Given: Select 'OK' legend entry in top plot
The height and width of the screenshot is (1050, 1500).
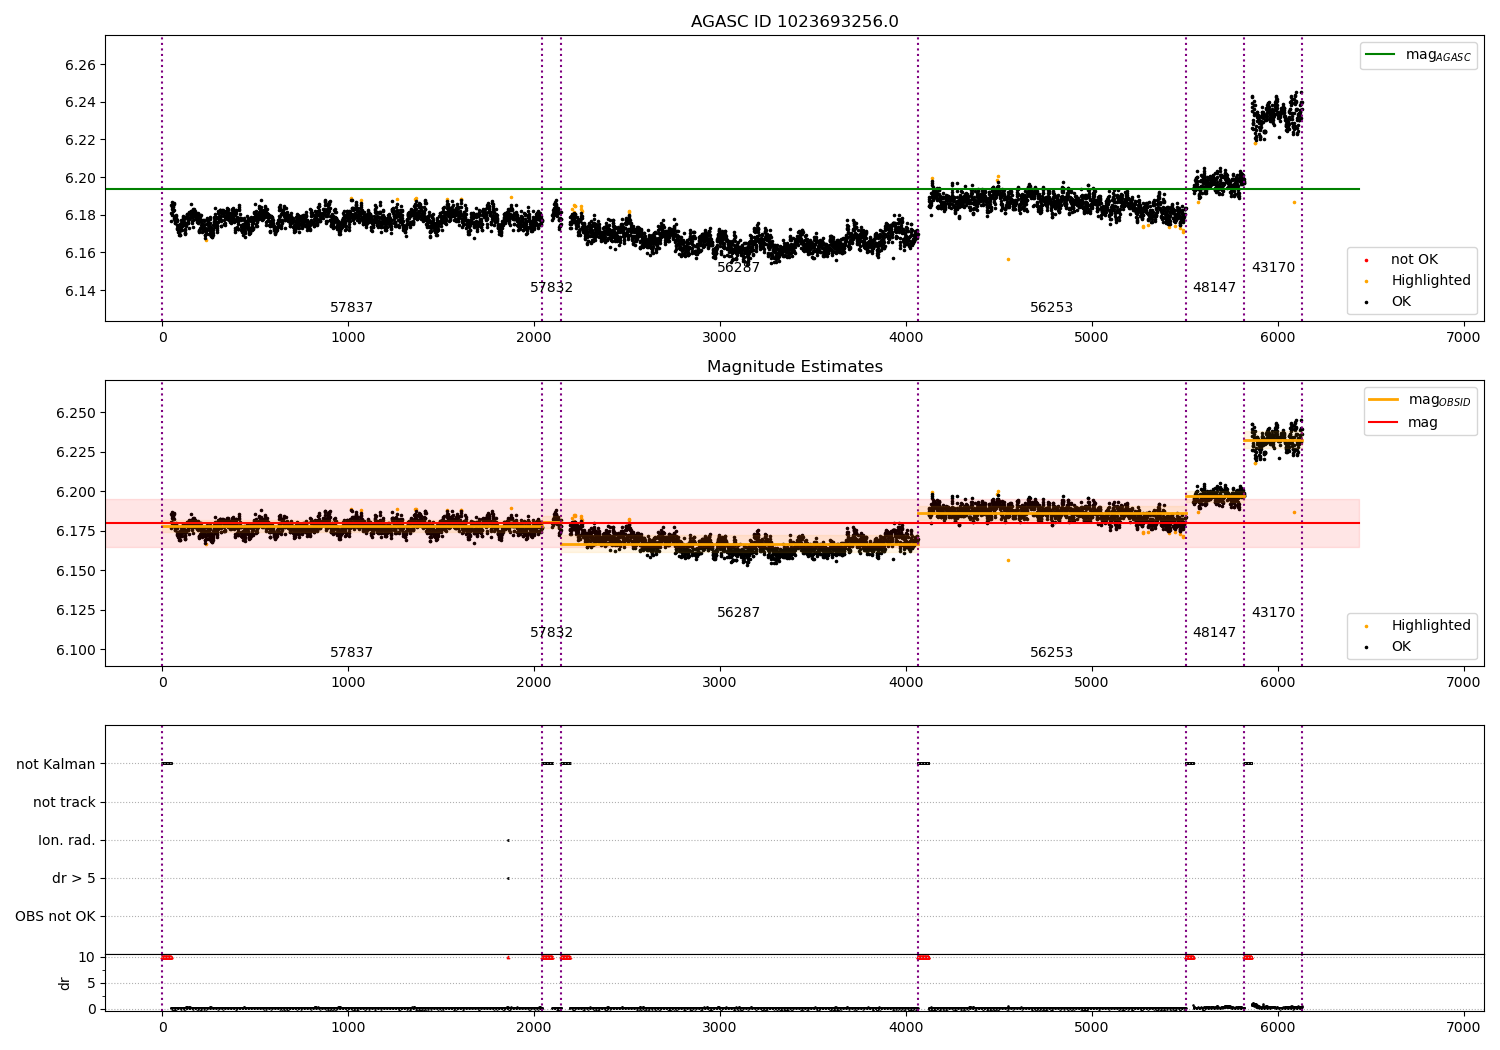Looking at the screenshot, I should click(x=1401, y=302).
